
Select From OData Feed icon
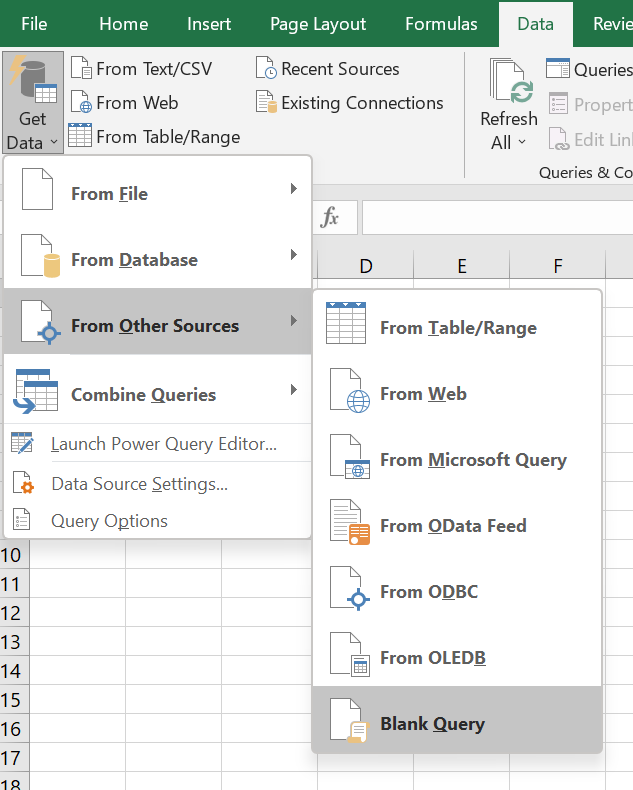click(350, 525)
